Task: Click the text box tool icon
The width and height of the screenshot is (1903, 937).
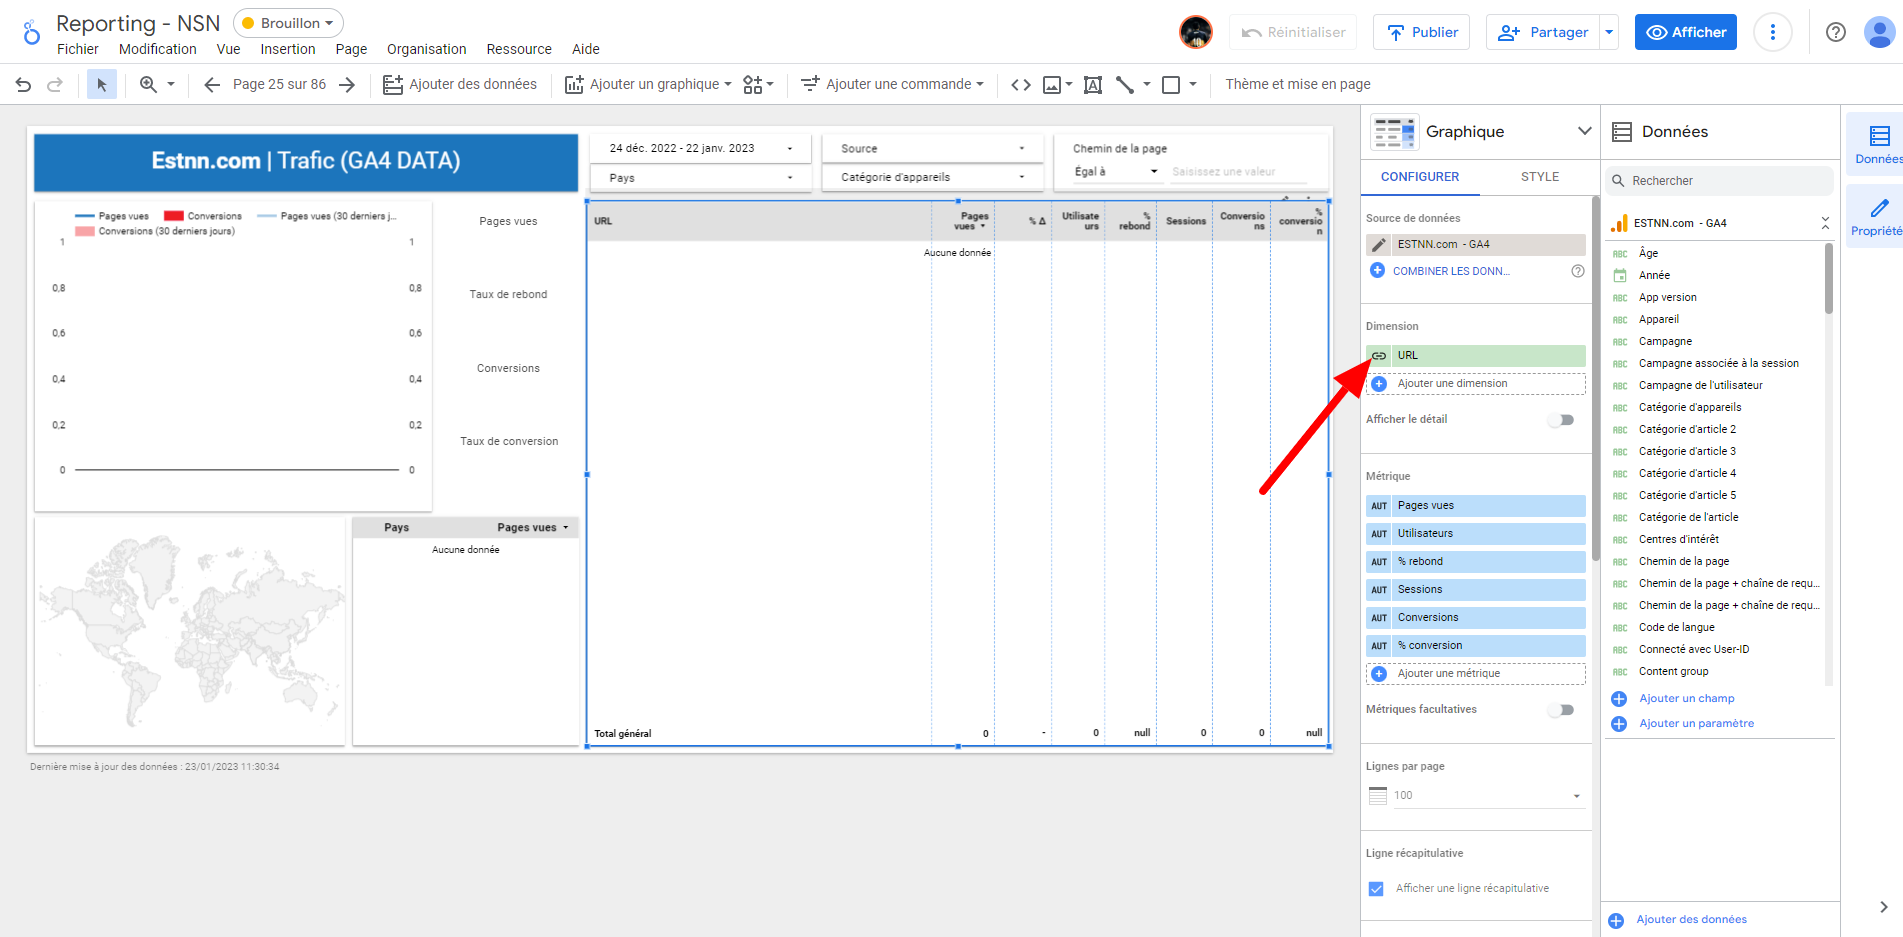Action: click(1093, 85)
